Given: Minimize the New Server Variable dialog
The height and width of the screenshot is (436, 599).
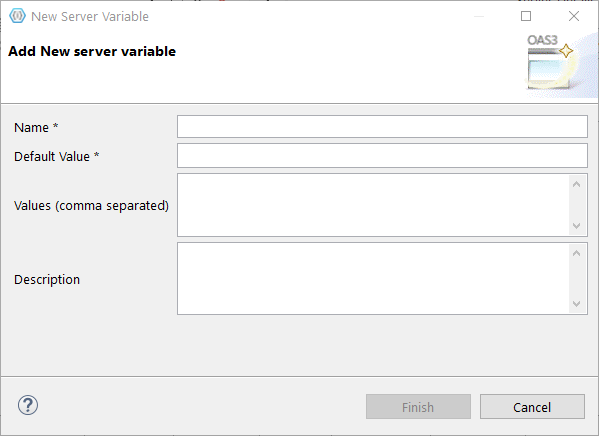Looking at the screenshot, I should click(x=479, y=16).
